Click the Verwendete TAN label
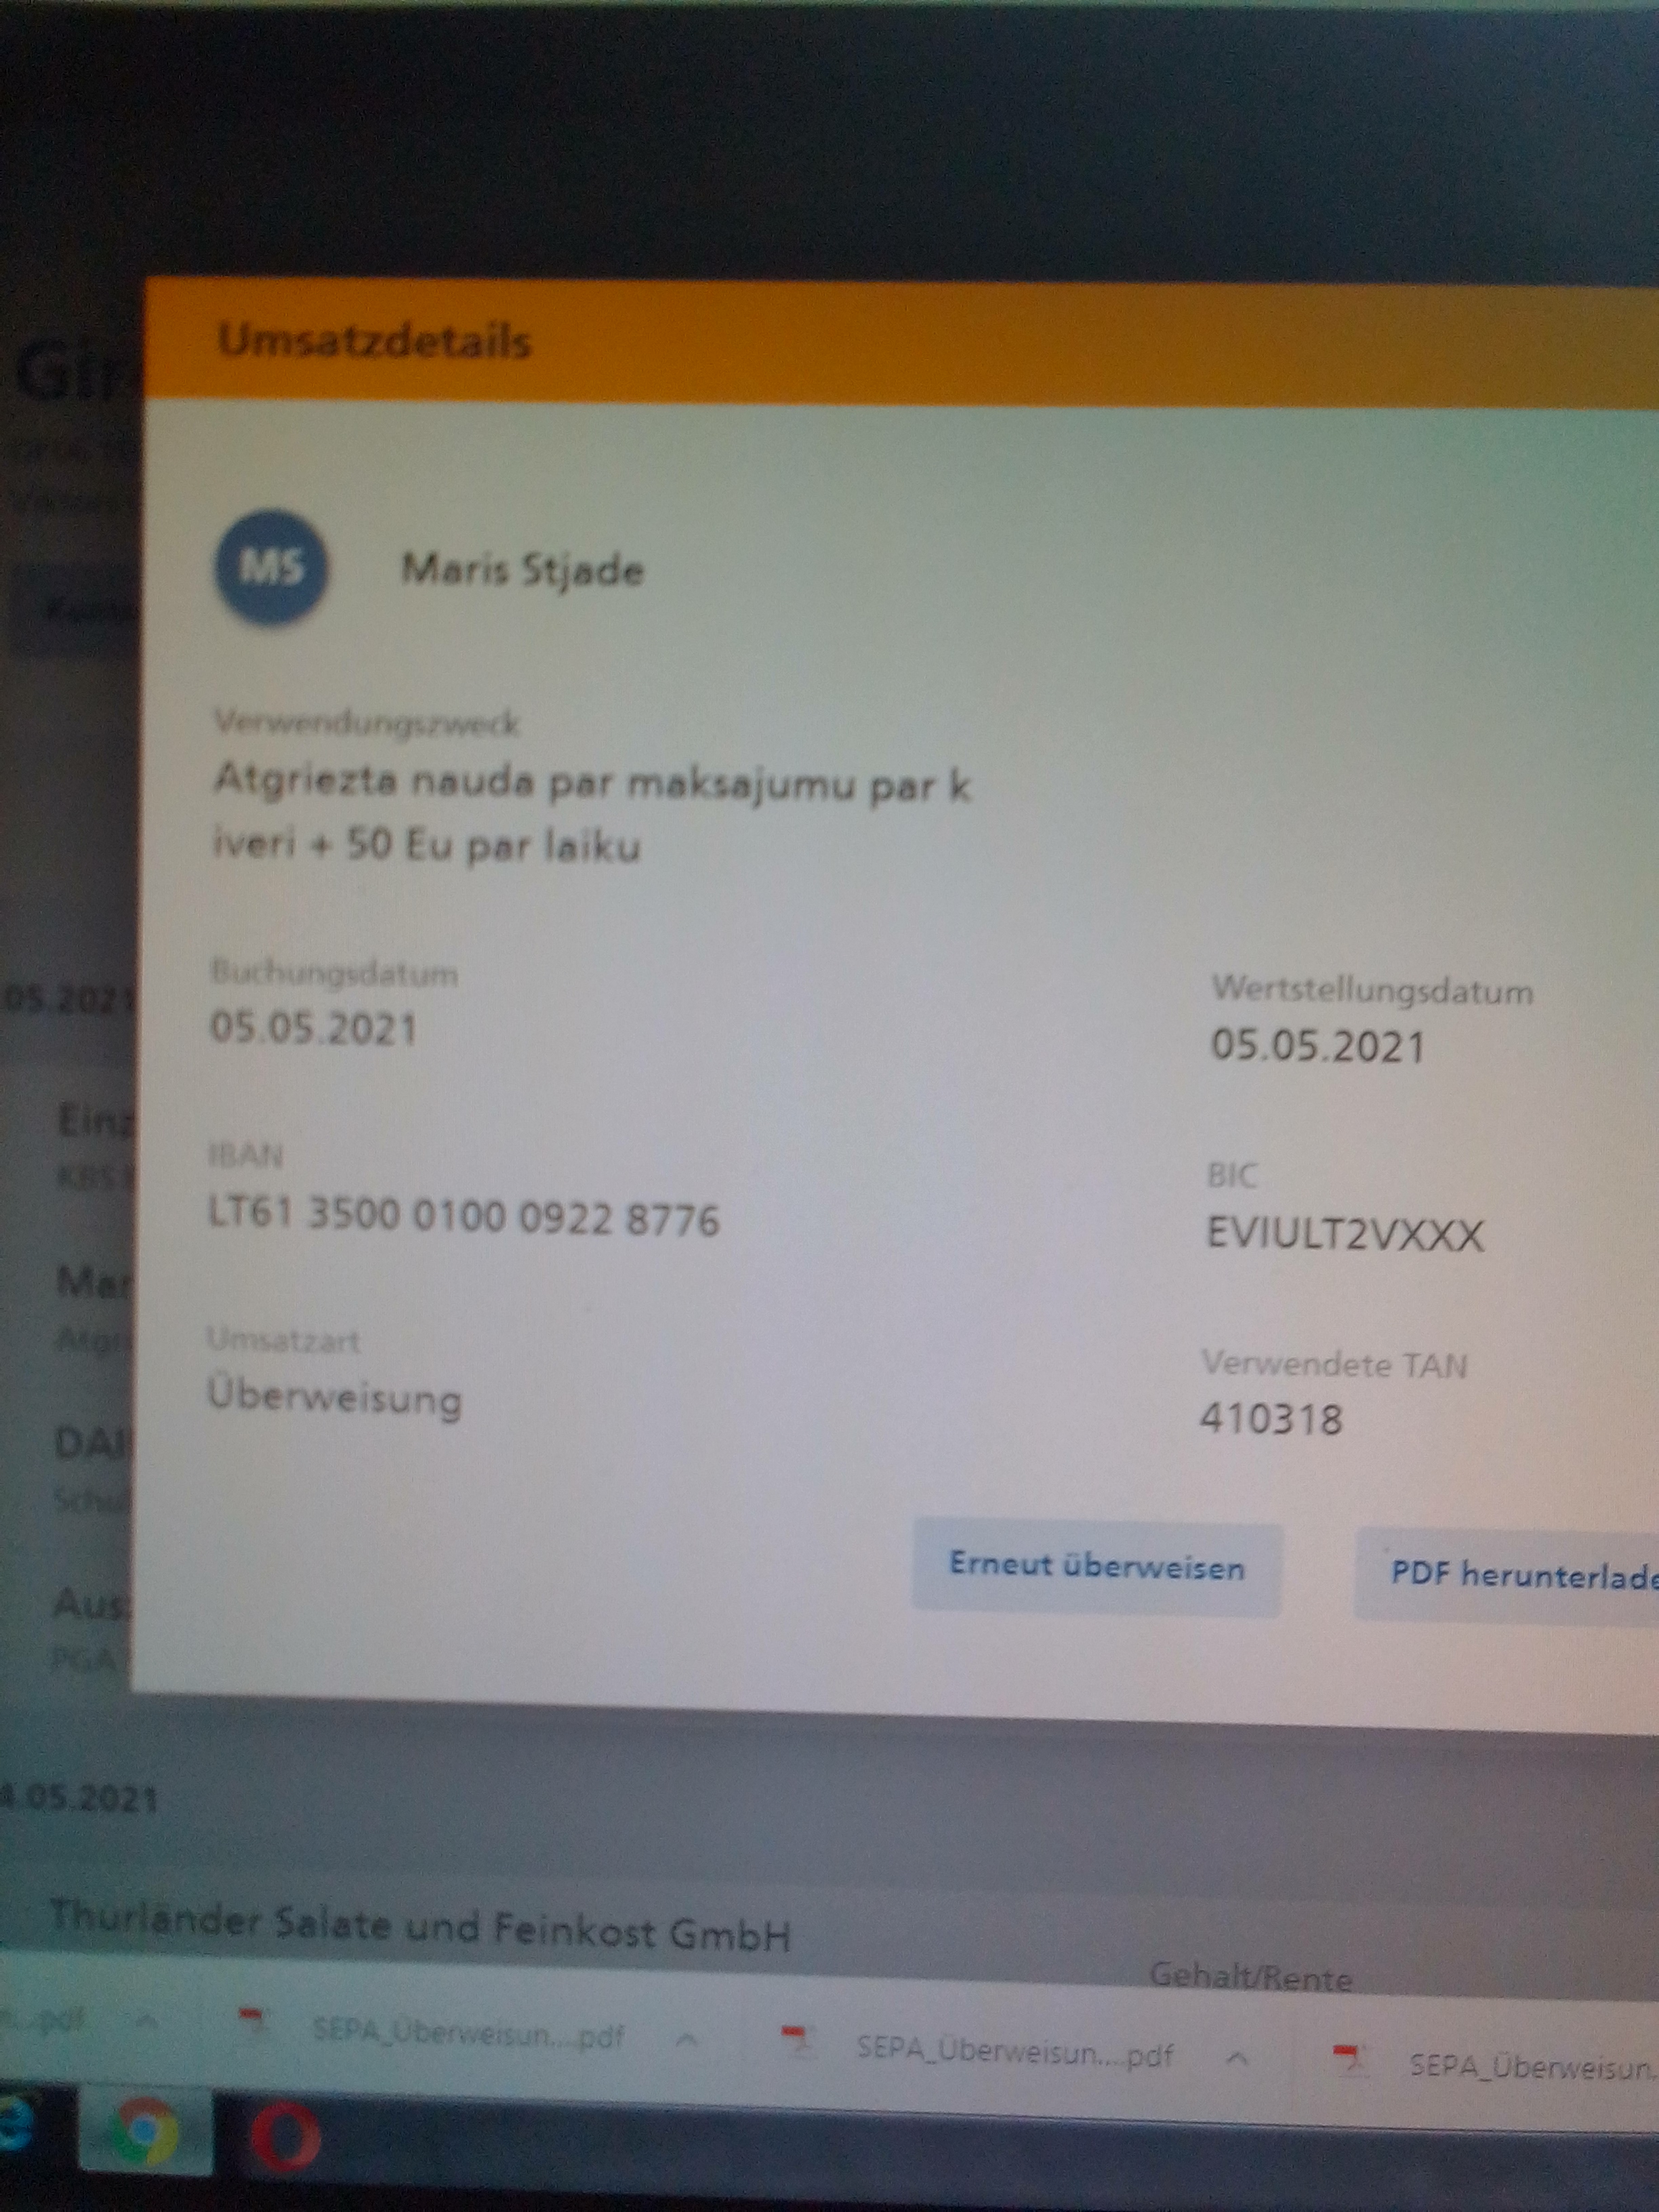This screenshot has height=2212, width=1659. pyautogui.click(x=1335, y=1364)
